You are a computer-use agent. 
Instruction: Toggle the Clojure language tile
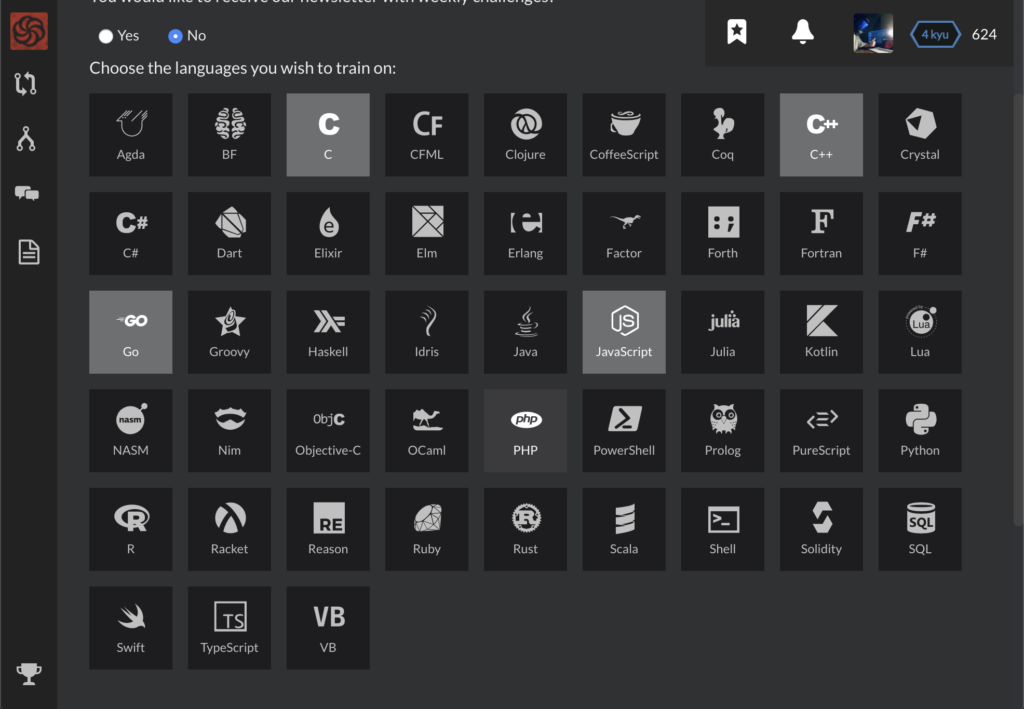tap(525, 134)
